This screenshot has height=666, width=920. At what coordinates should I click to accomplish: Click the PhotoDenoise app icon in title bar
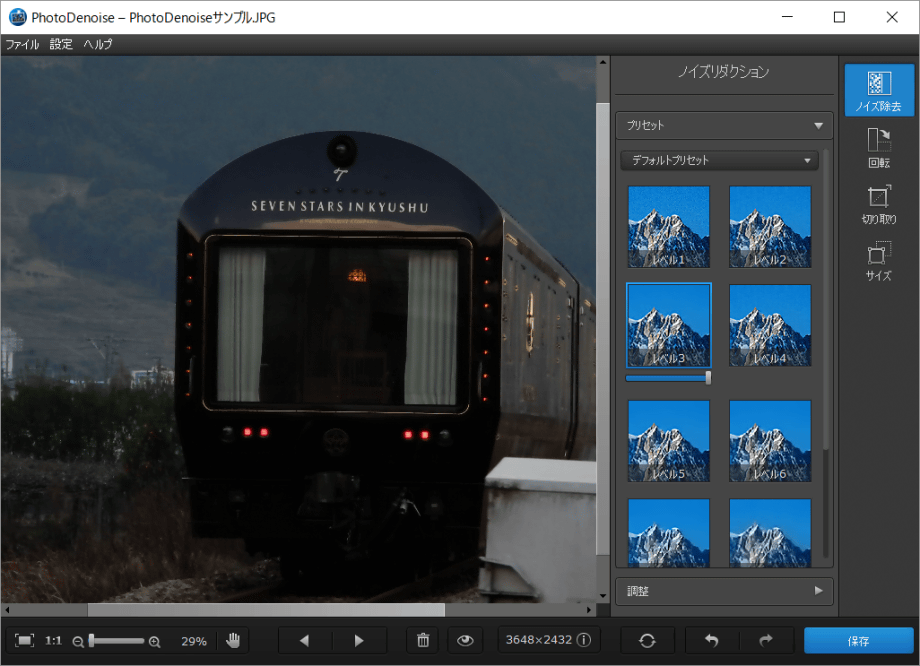tap(18, 17)
